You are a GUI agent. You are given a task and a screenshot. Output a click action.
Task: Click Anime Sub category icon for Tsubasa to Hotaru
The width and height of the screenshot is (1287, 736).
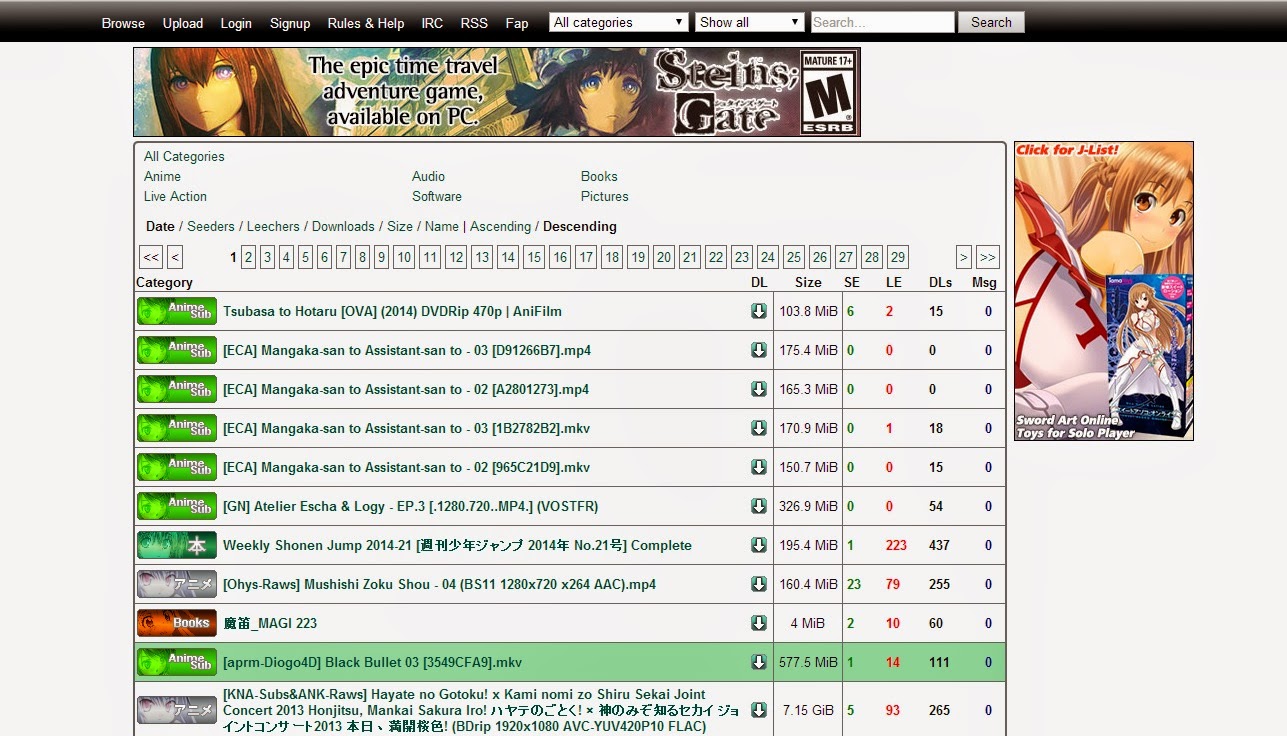pyautogui.click(x=177, y=311)
